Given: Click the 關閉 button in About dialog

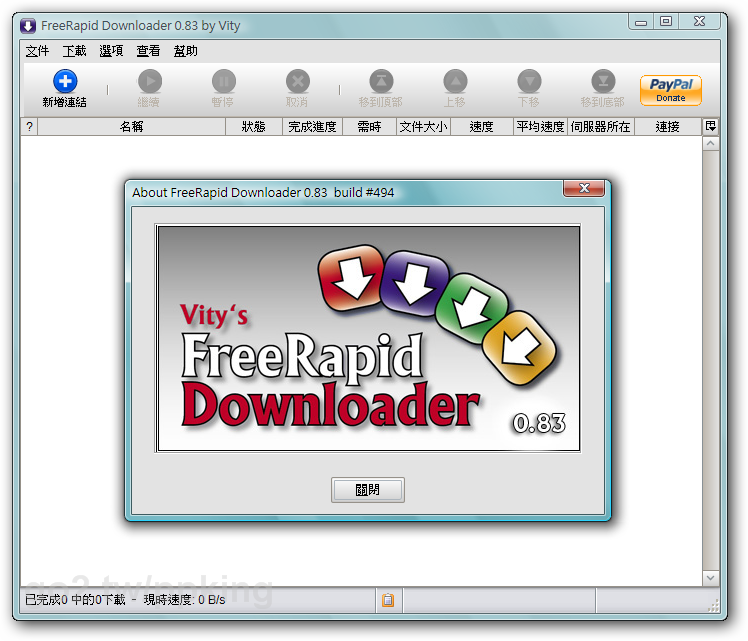Looking at the screenshot, I should 368,490.
